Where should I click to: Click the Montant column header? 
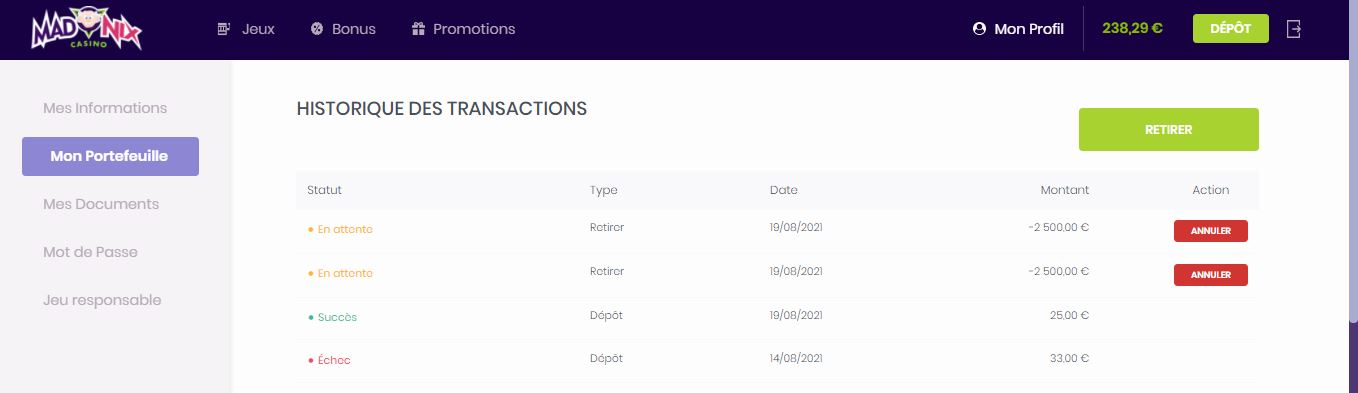1064,190
